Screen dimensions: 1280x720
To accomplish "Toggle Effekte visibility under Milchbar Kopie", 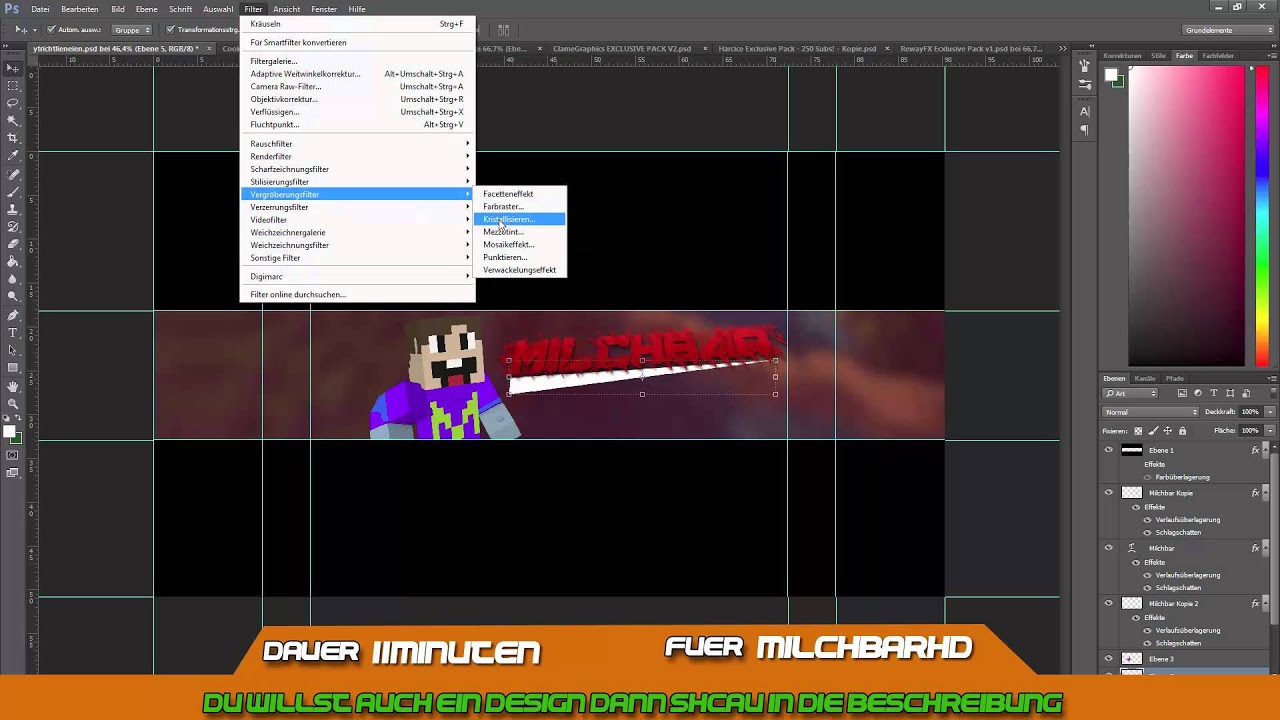I will pyautogui.click(x=1136, y=507).
